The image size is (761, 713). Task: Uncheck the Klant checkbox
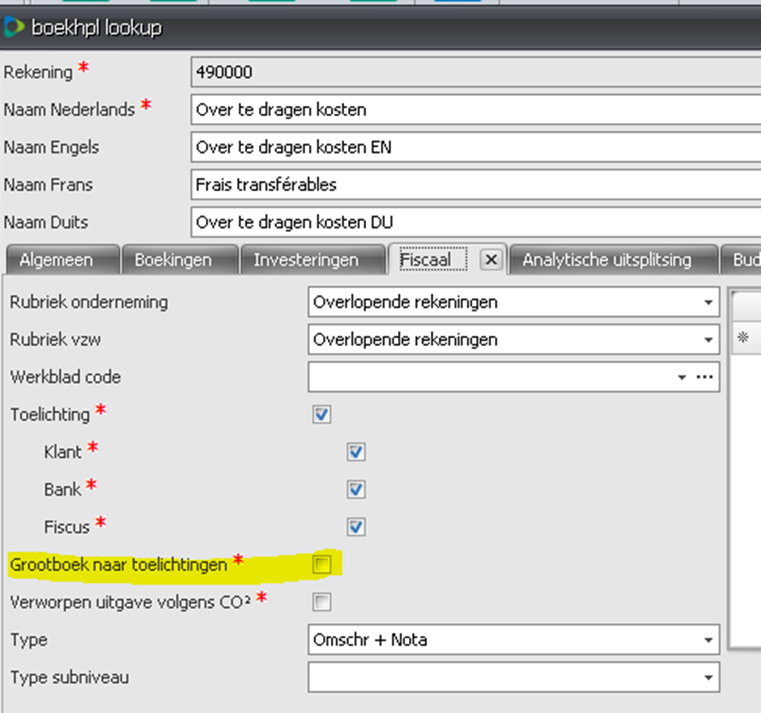(x=356, y=452)
